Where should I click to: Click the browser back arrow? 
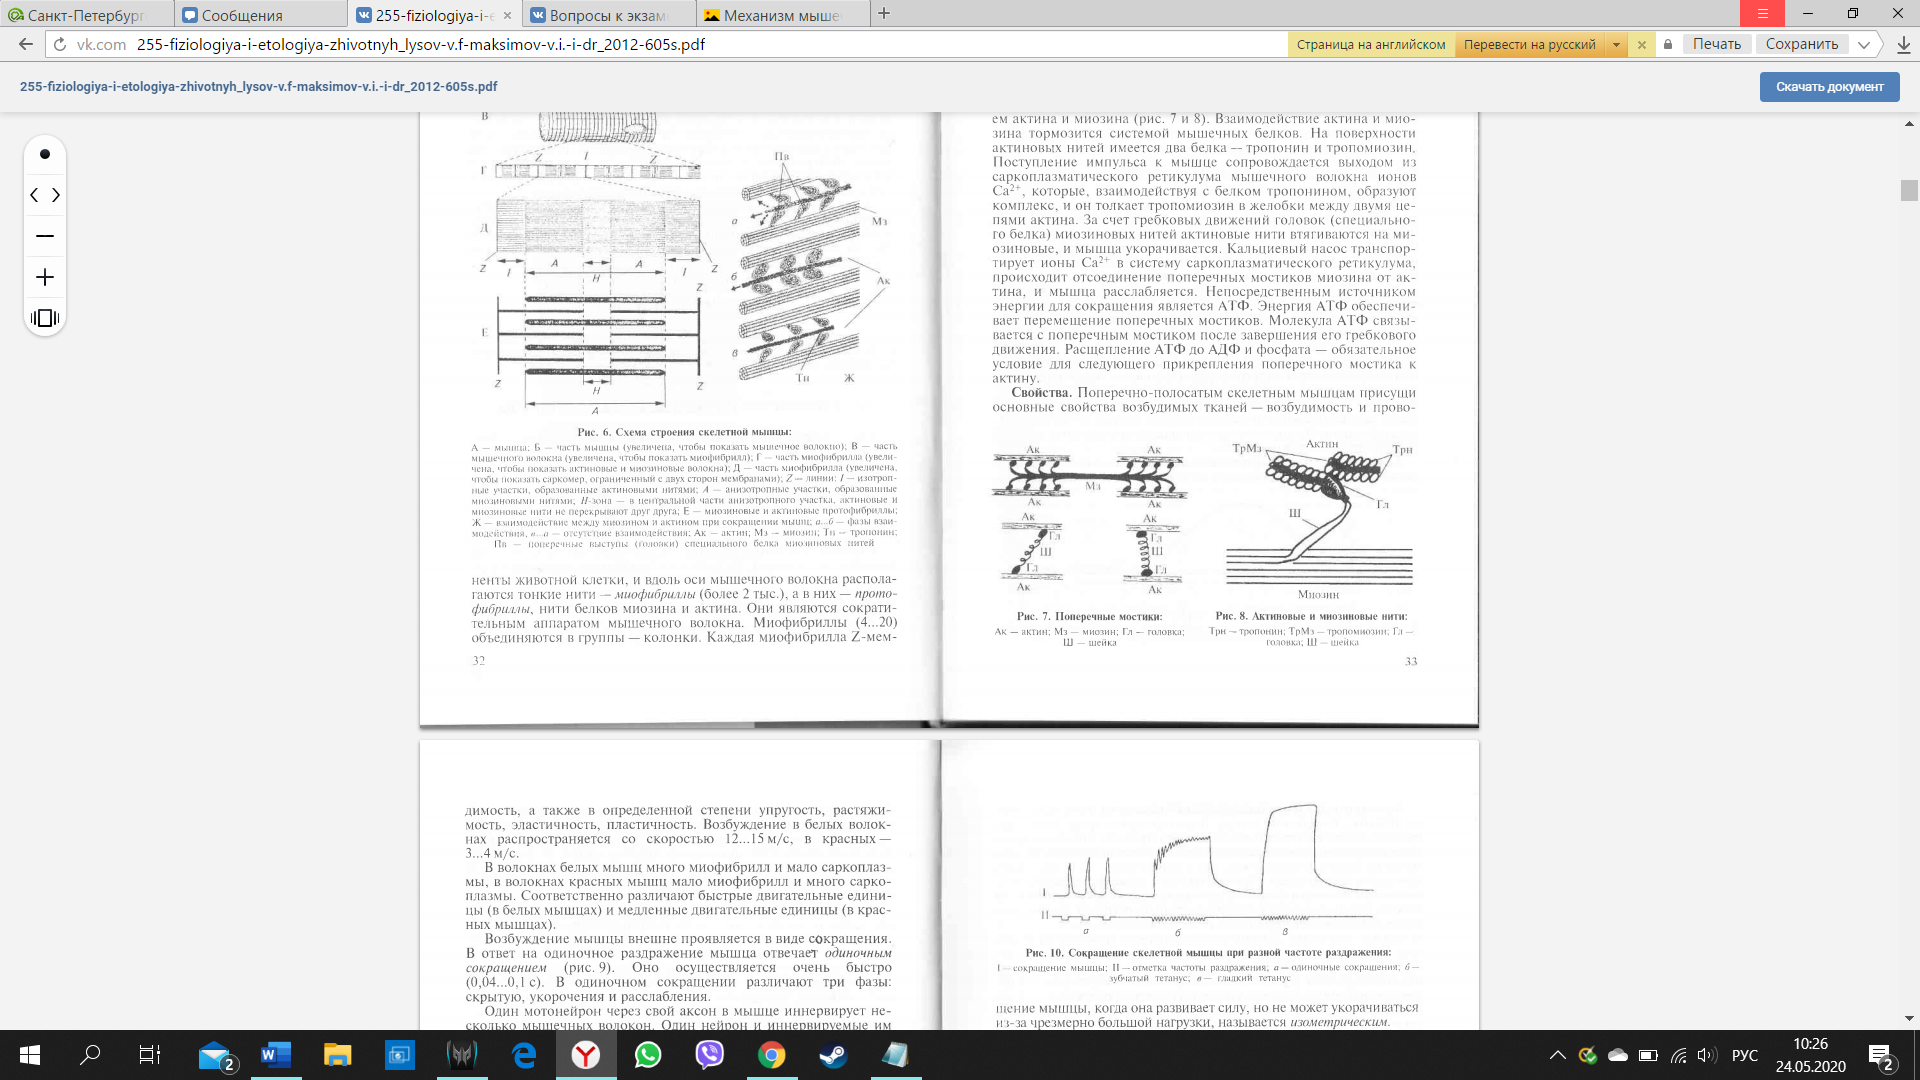(x=26, y=44)
